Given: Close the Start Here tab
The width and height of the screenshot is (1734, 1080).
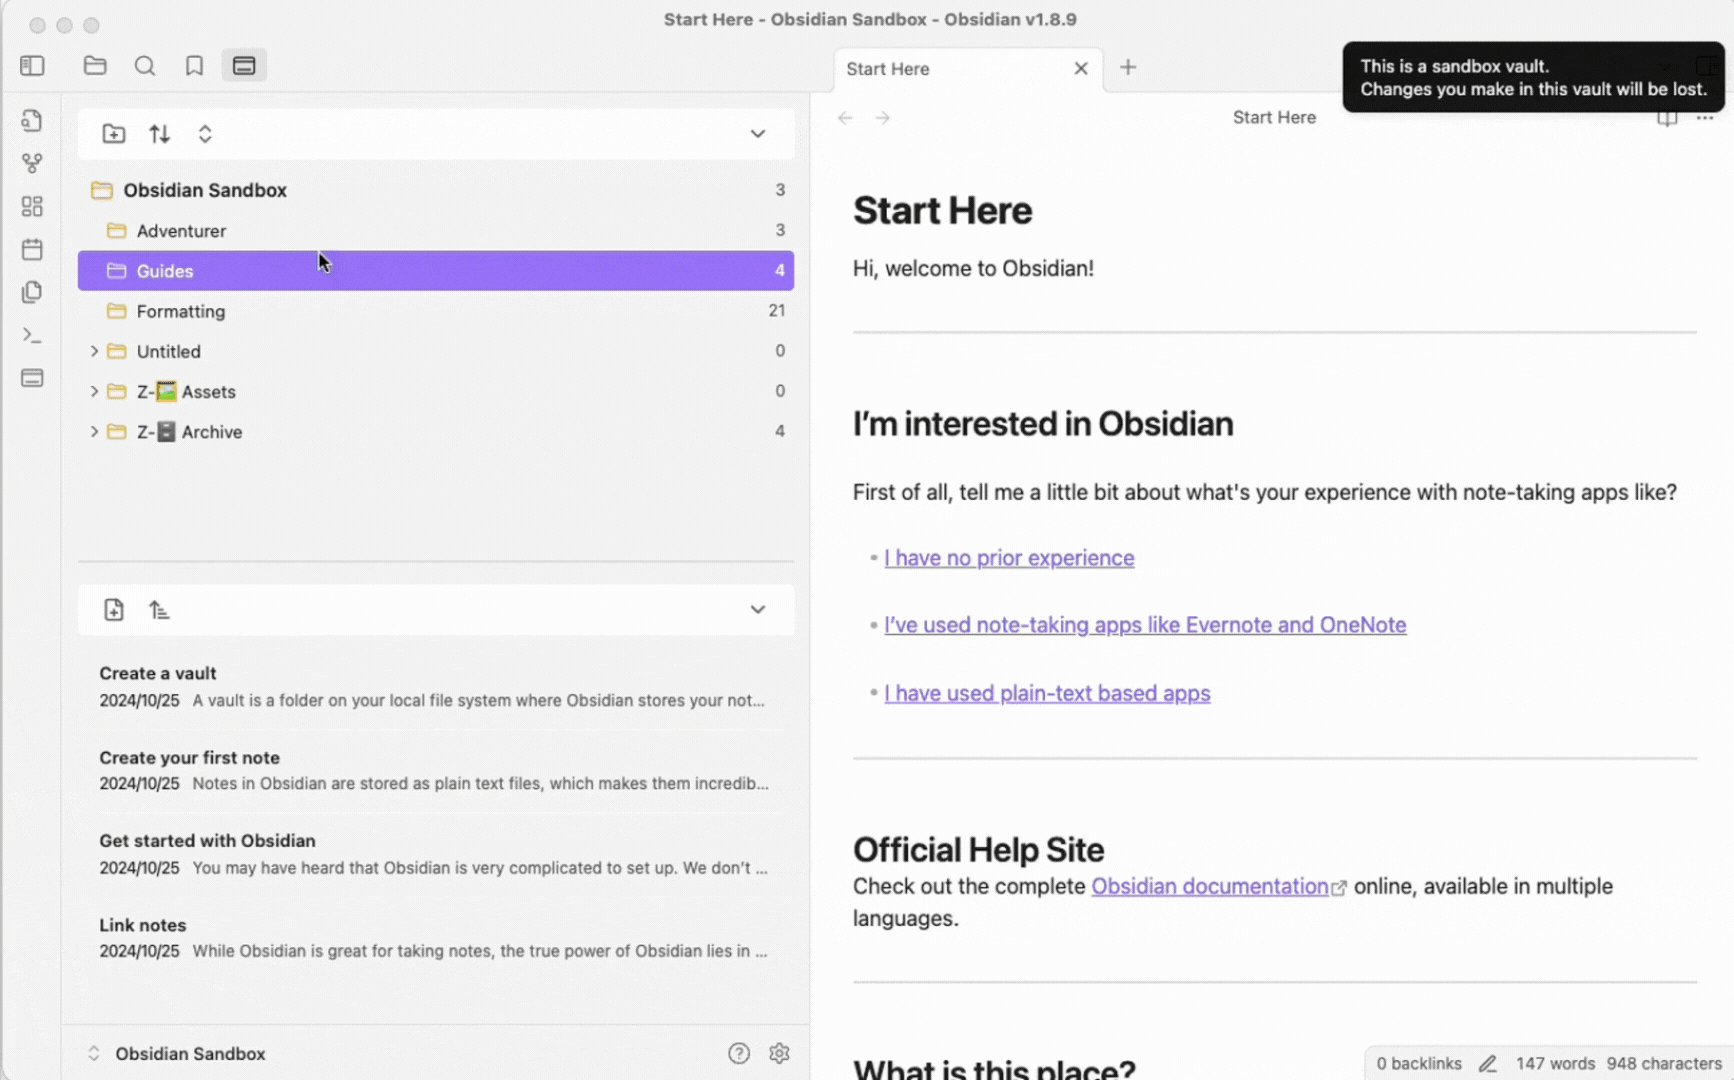Looking at the screenshot, I should (x=1081, y=69).
